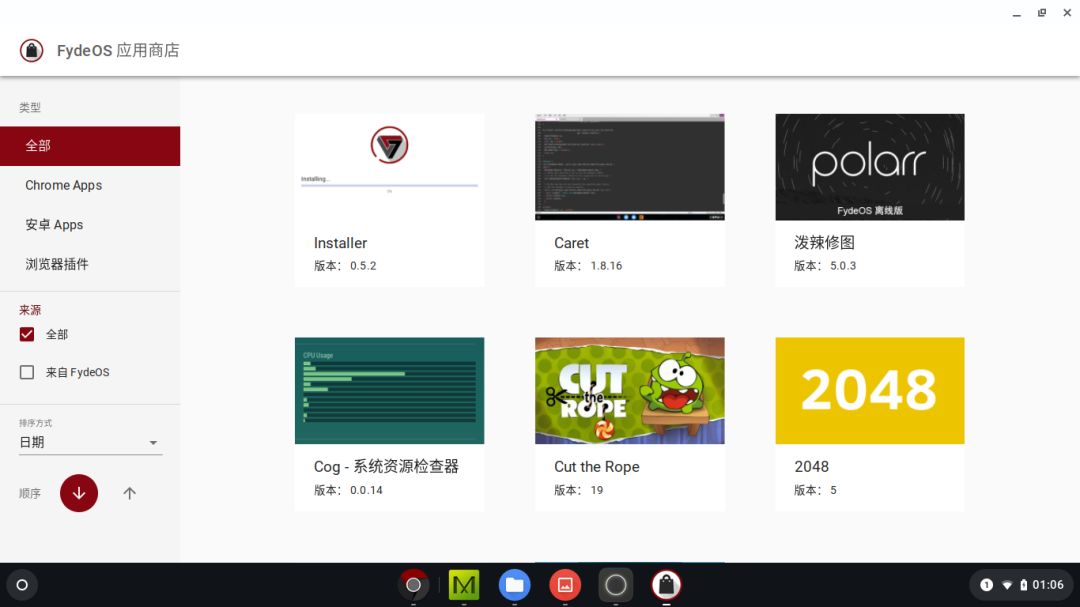Open the blue Files app in shelf
The image size is (1080, 607).
pyautogui.click(x=514, y=585)
